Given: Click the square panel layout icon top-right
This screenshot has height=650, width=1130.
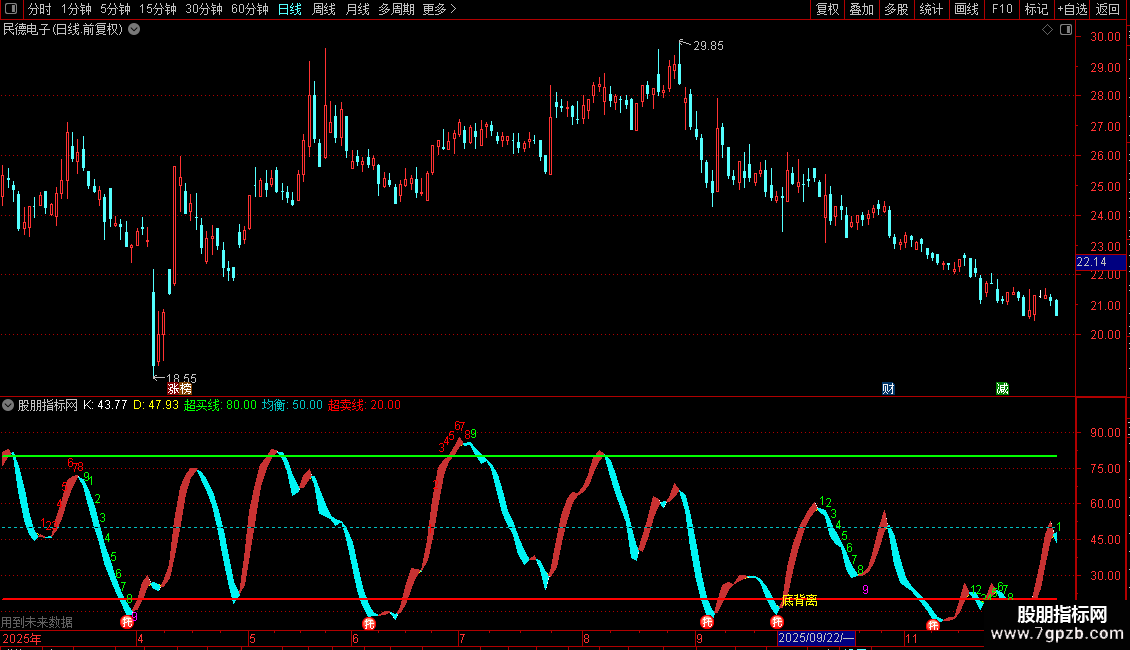Looking at the screenshot, I should (x=1065, y=30).
